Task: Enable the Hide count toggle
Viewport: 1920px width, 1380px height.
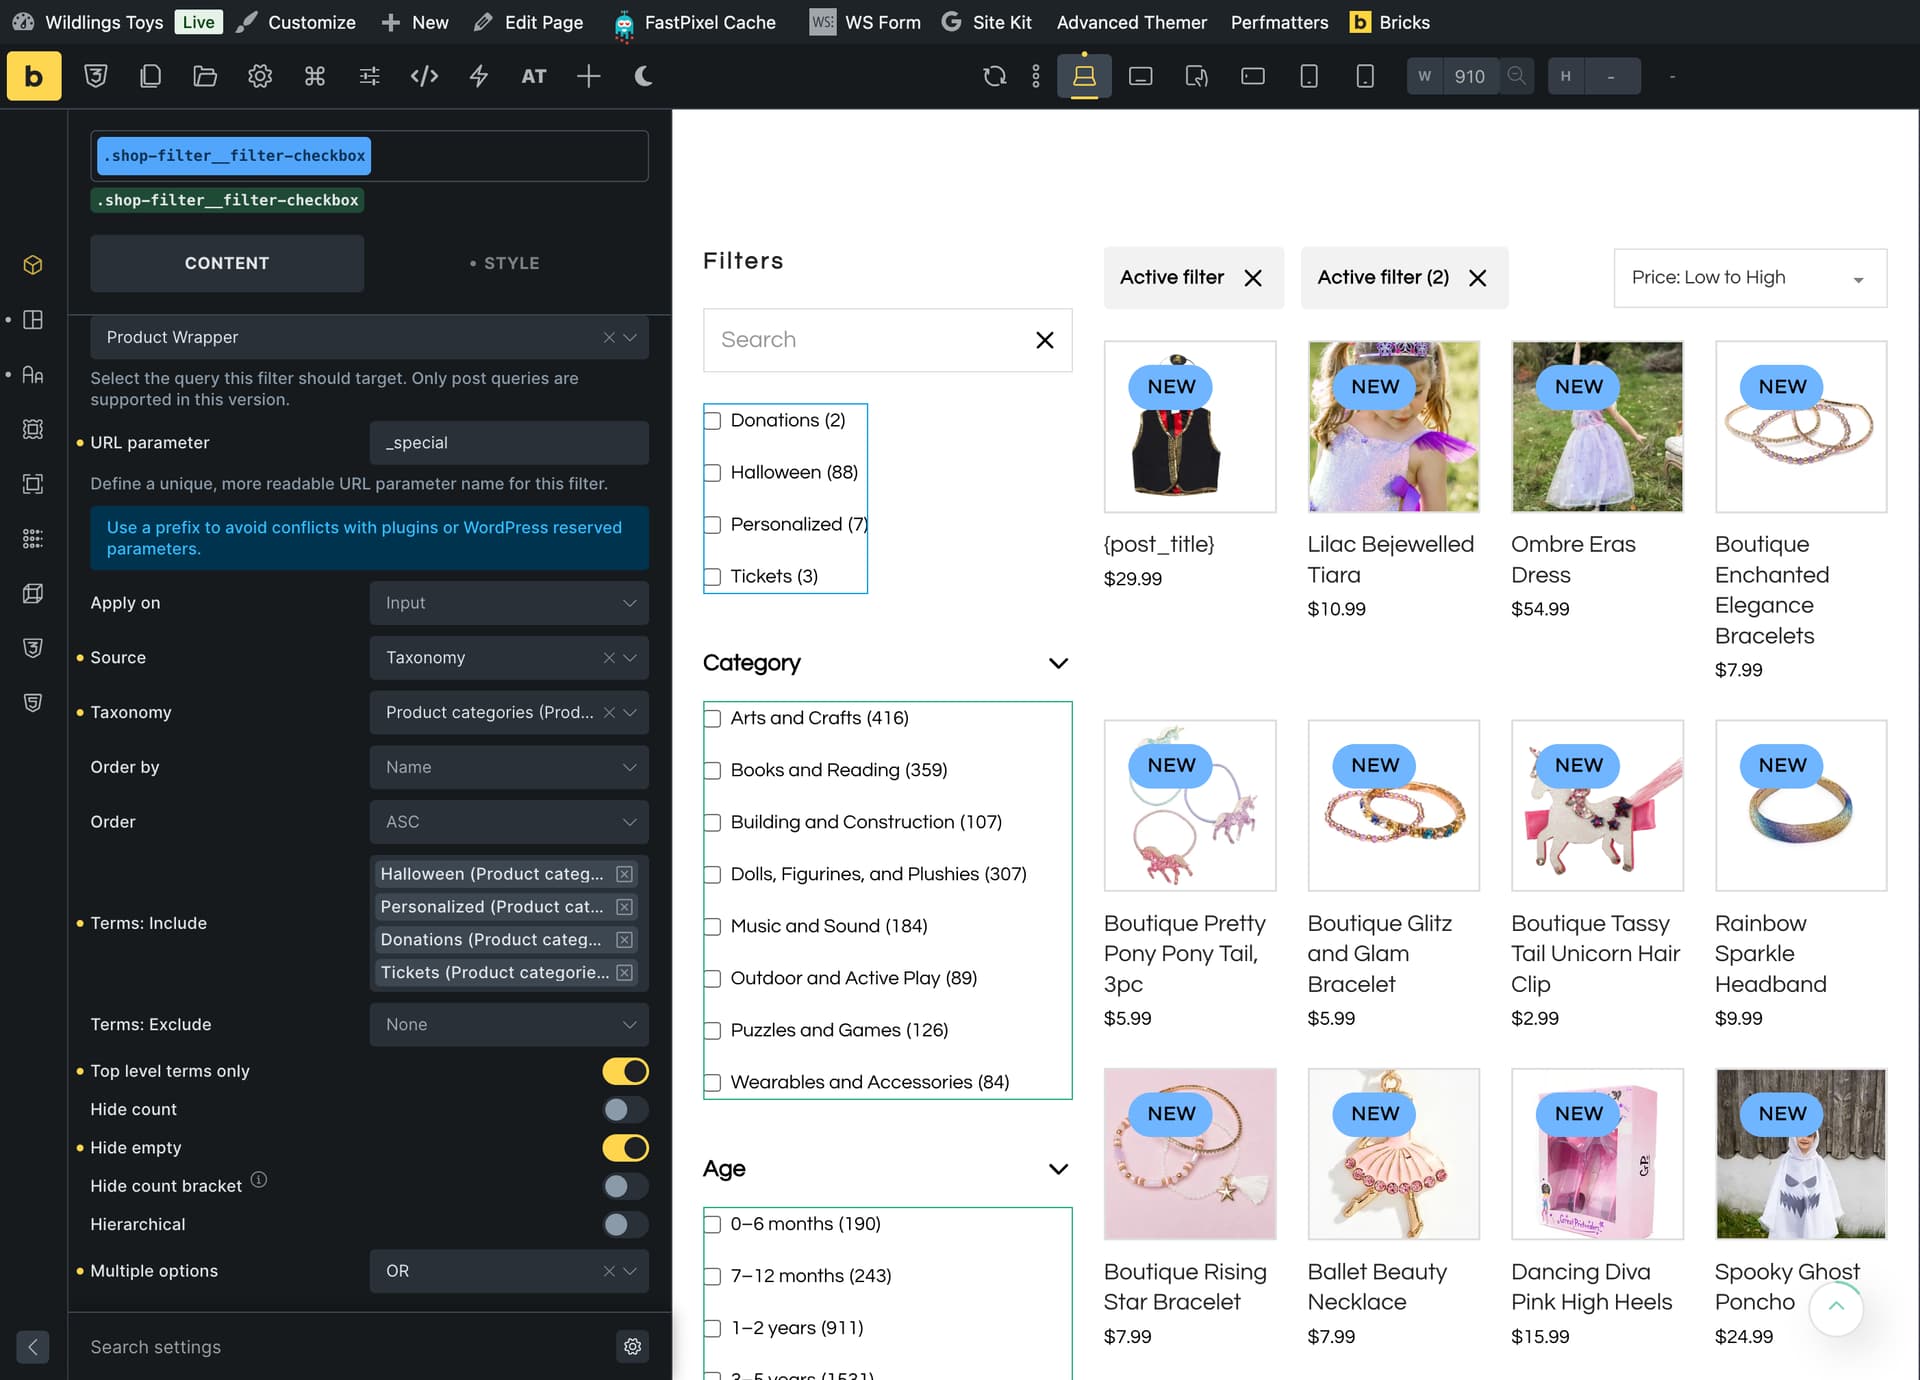Action: [x=625, y=1109]
